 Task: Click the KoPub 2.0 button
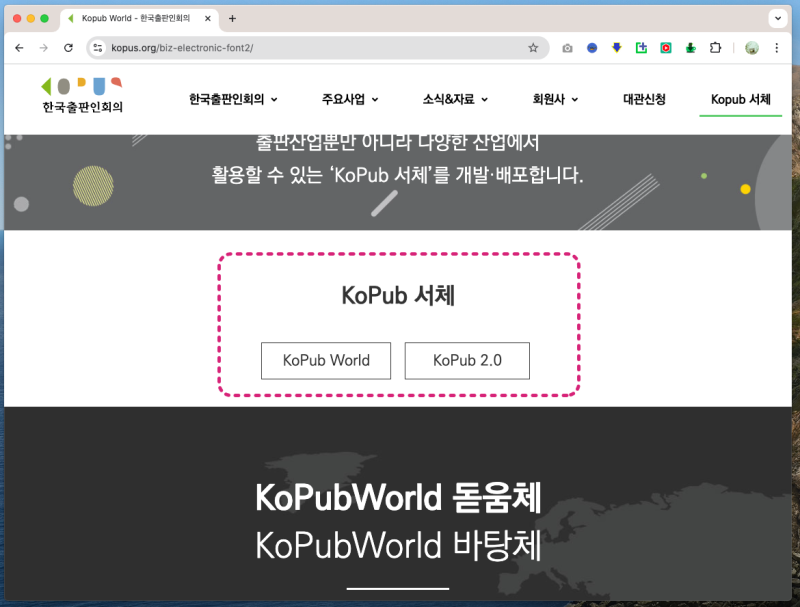pyautogui.click(x=467, y=361)
